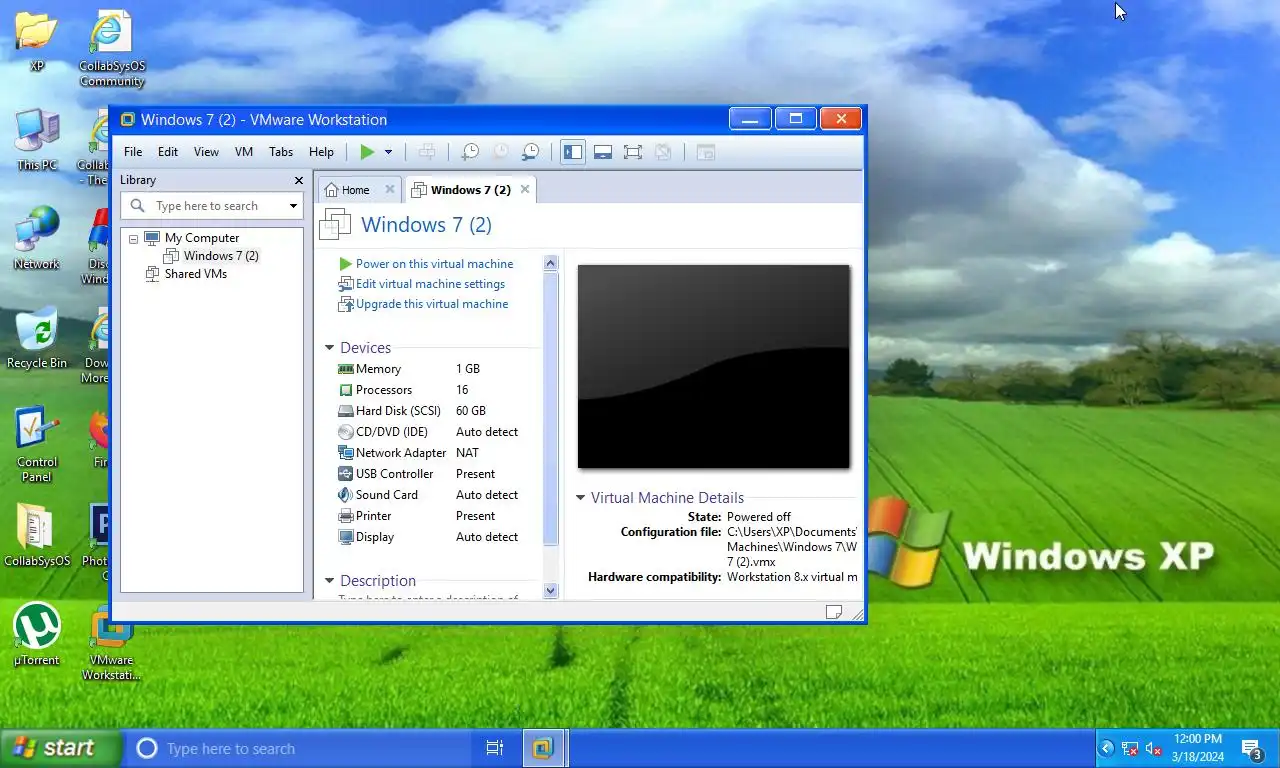Open the VM menu

[244, 152]
